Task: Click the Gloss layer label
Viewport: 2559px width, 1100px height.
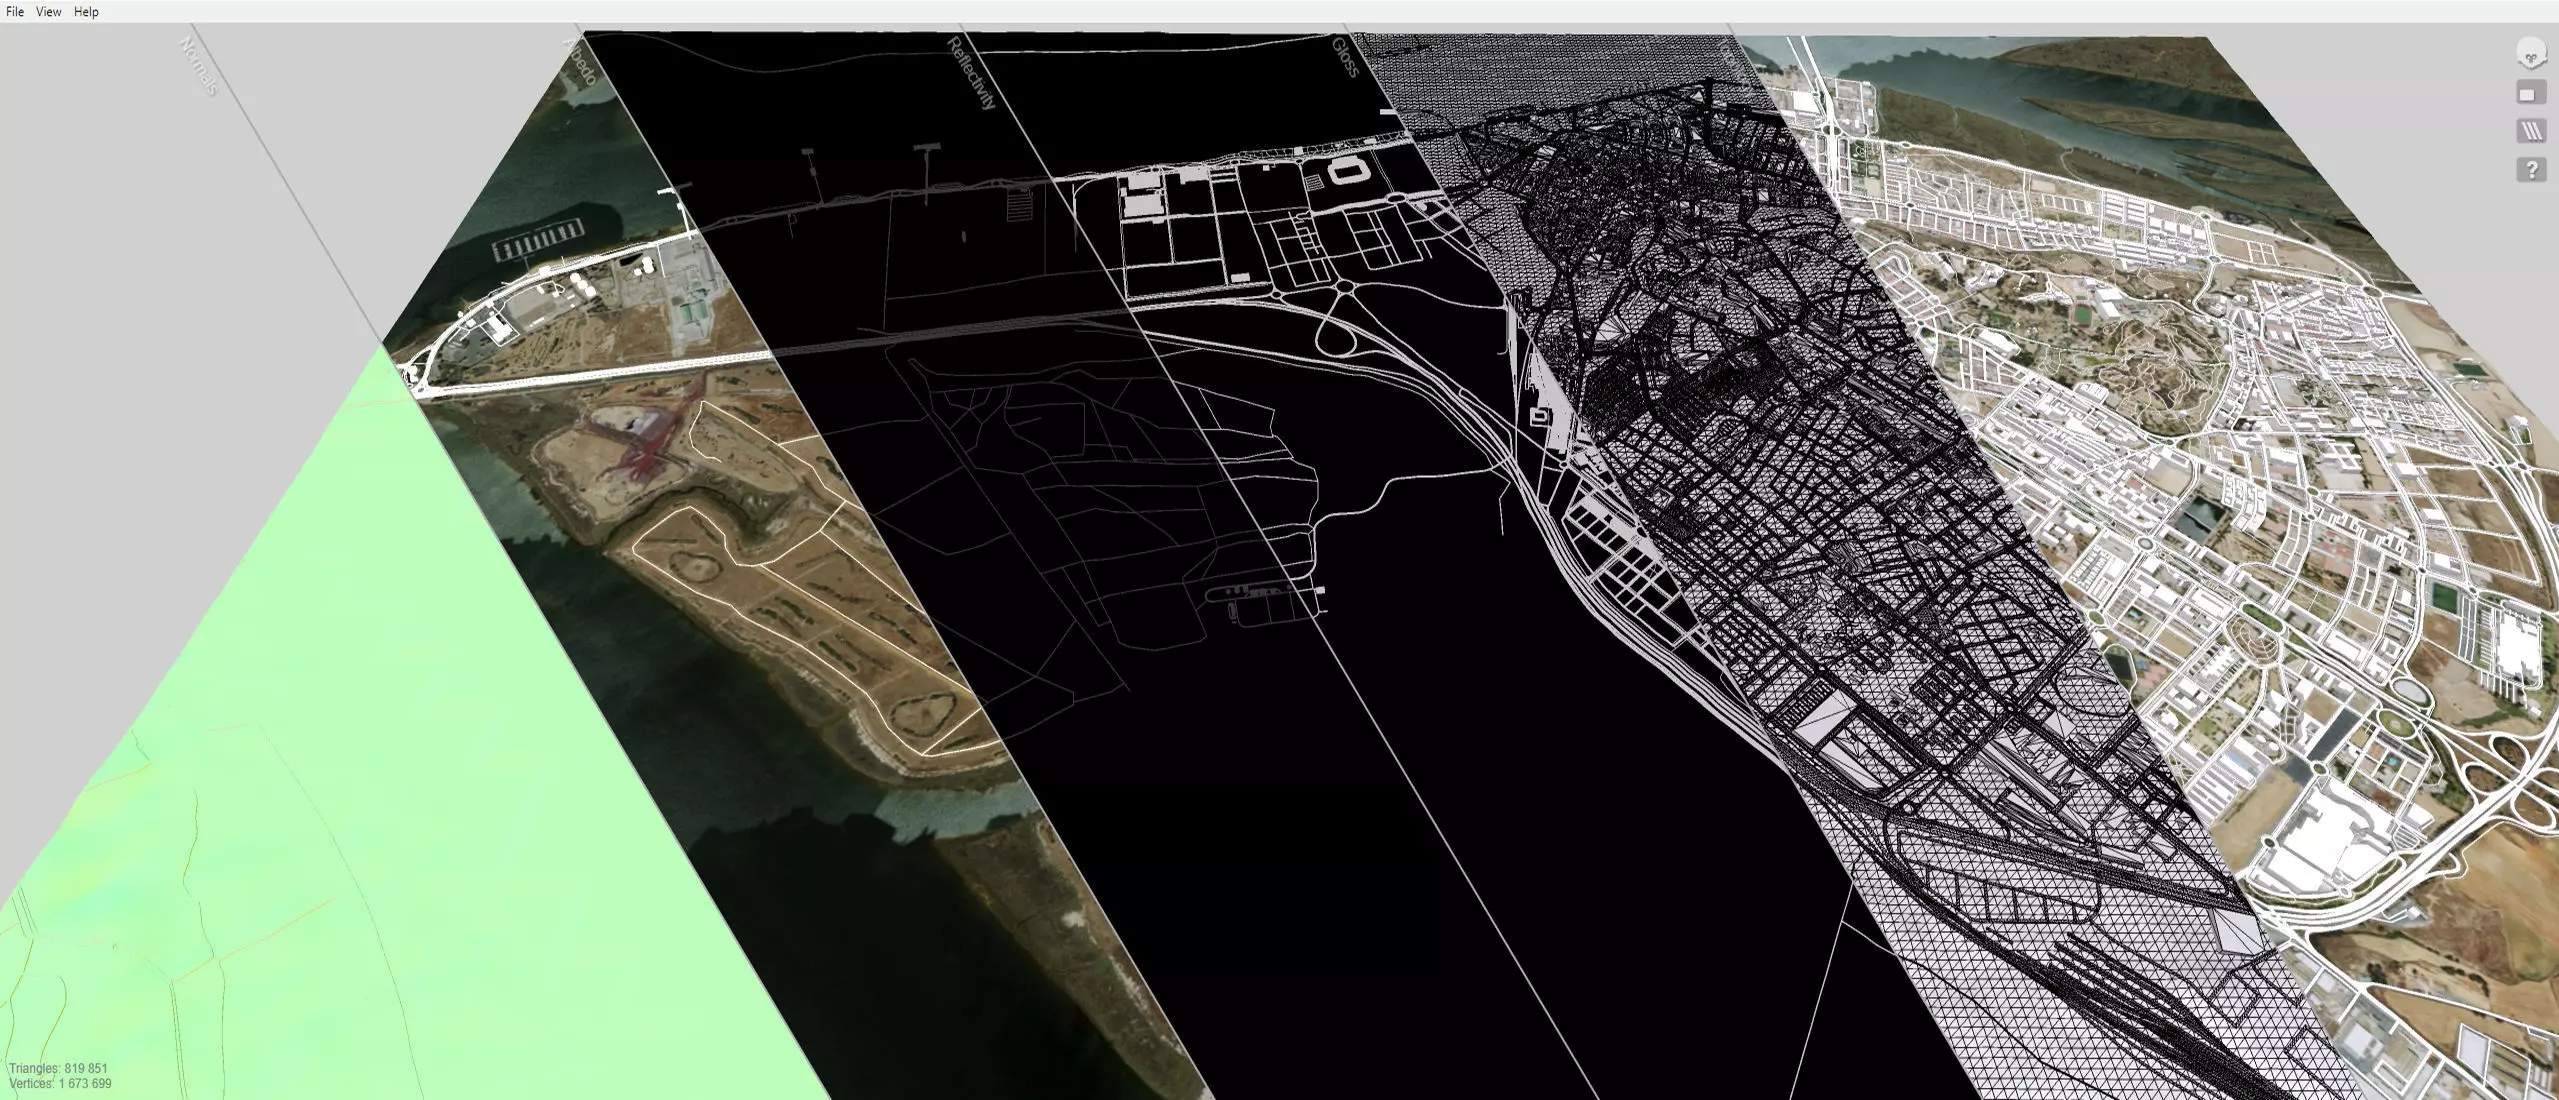Action: pyautogui.click(x=1345, y=57)
